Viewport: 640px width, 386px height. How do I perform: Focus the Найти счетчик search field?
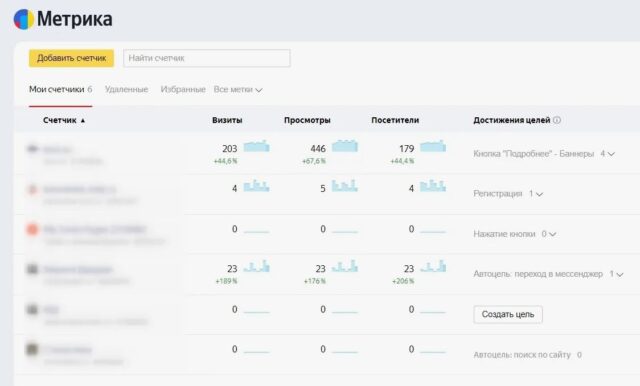click(x=207, y=58)
